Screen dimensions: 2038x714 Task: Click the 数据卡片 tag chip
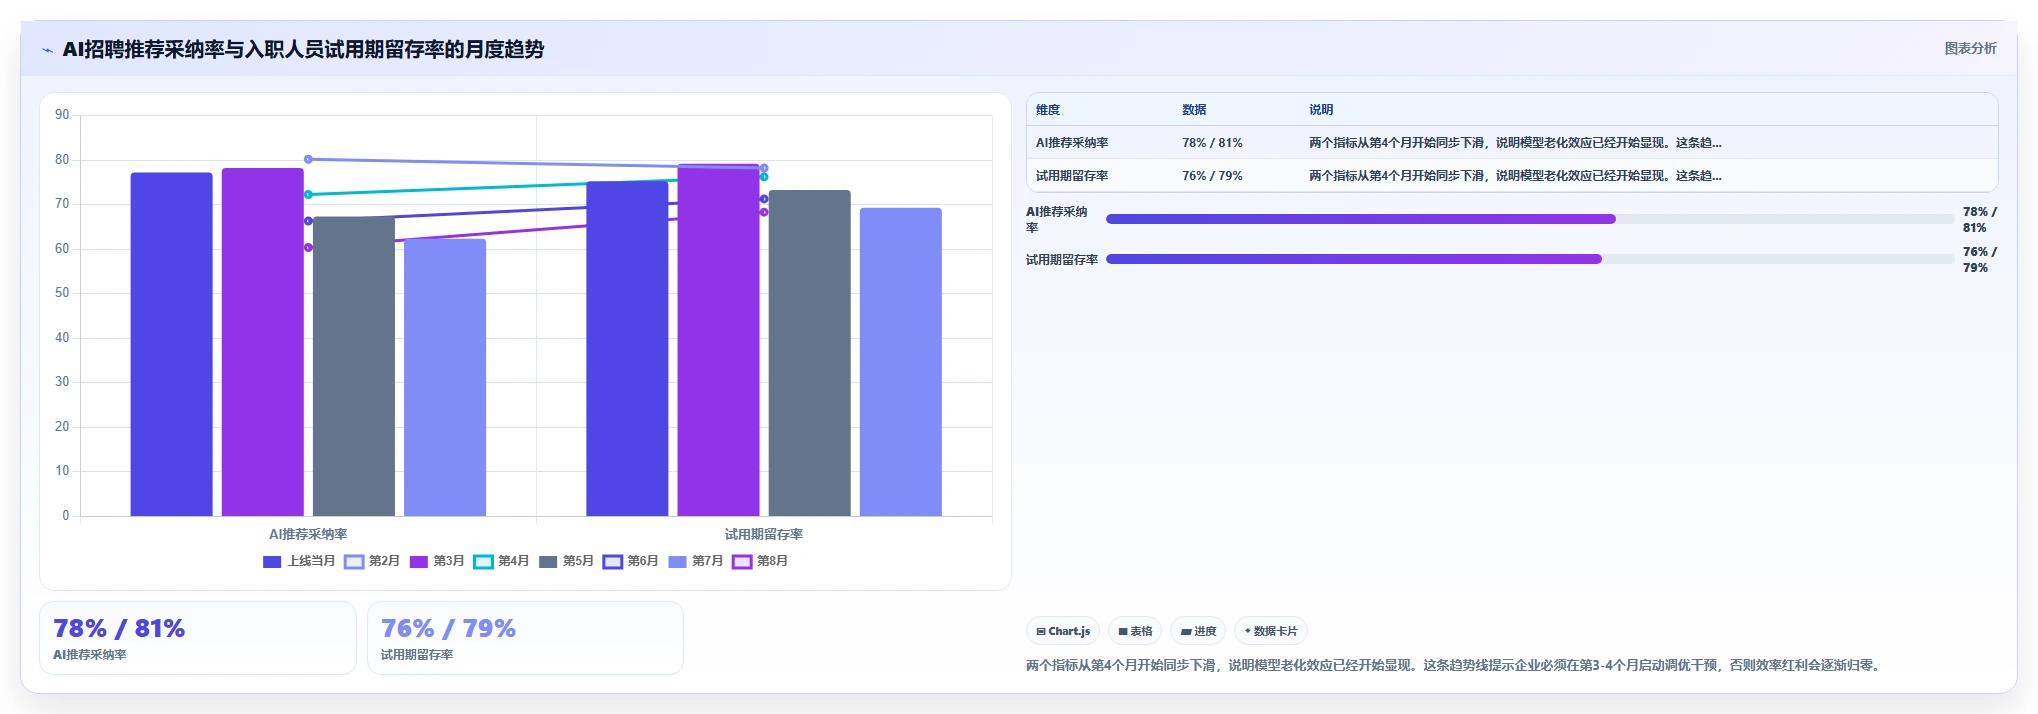[1271, 631]
